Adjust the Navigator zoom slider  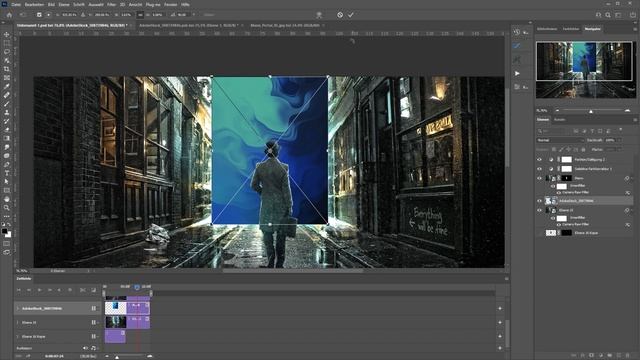(x=591, y=111)
